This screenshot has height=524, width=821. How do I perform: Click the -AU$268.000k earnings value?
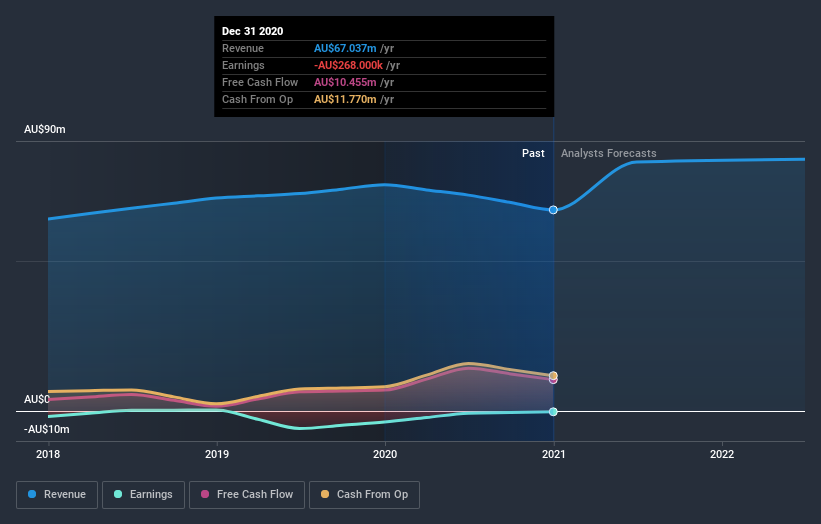[x=348, y=65]
